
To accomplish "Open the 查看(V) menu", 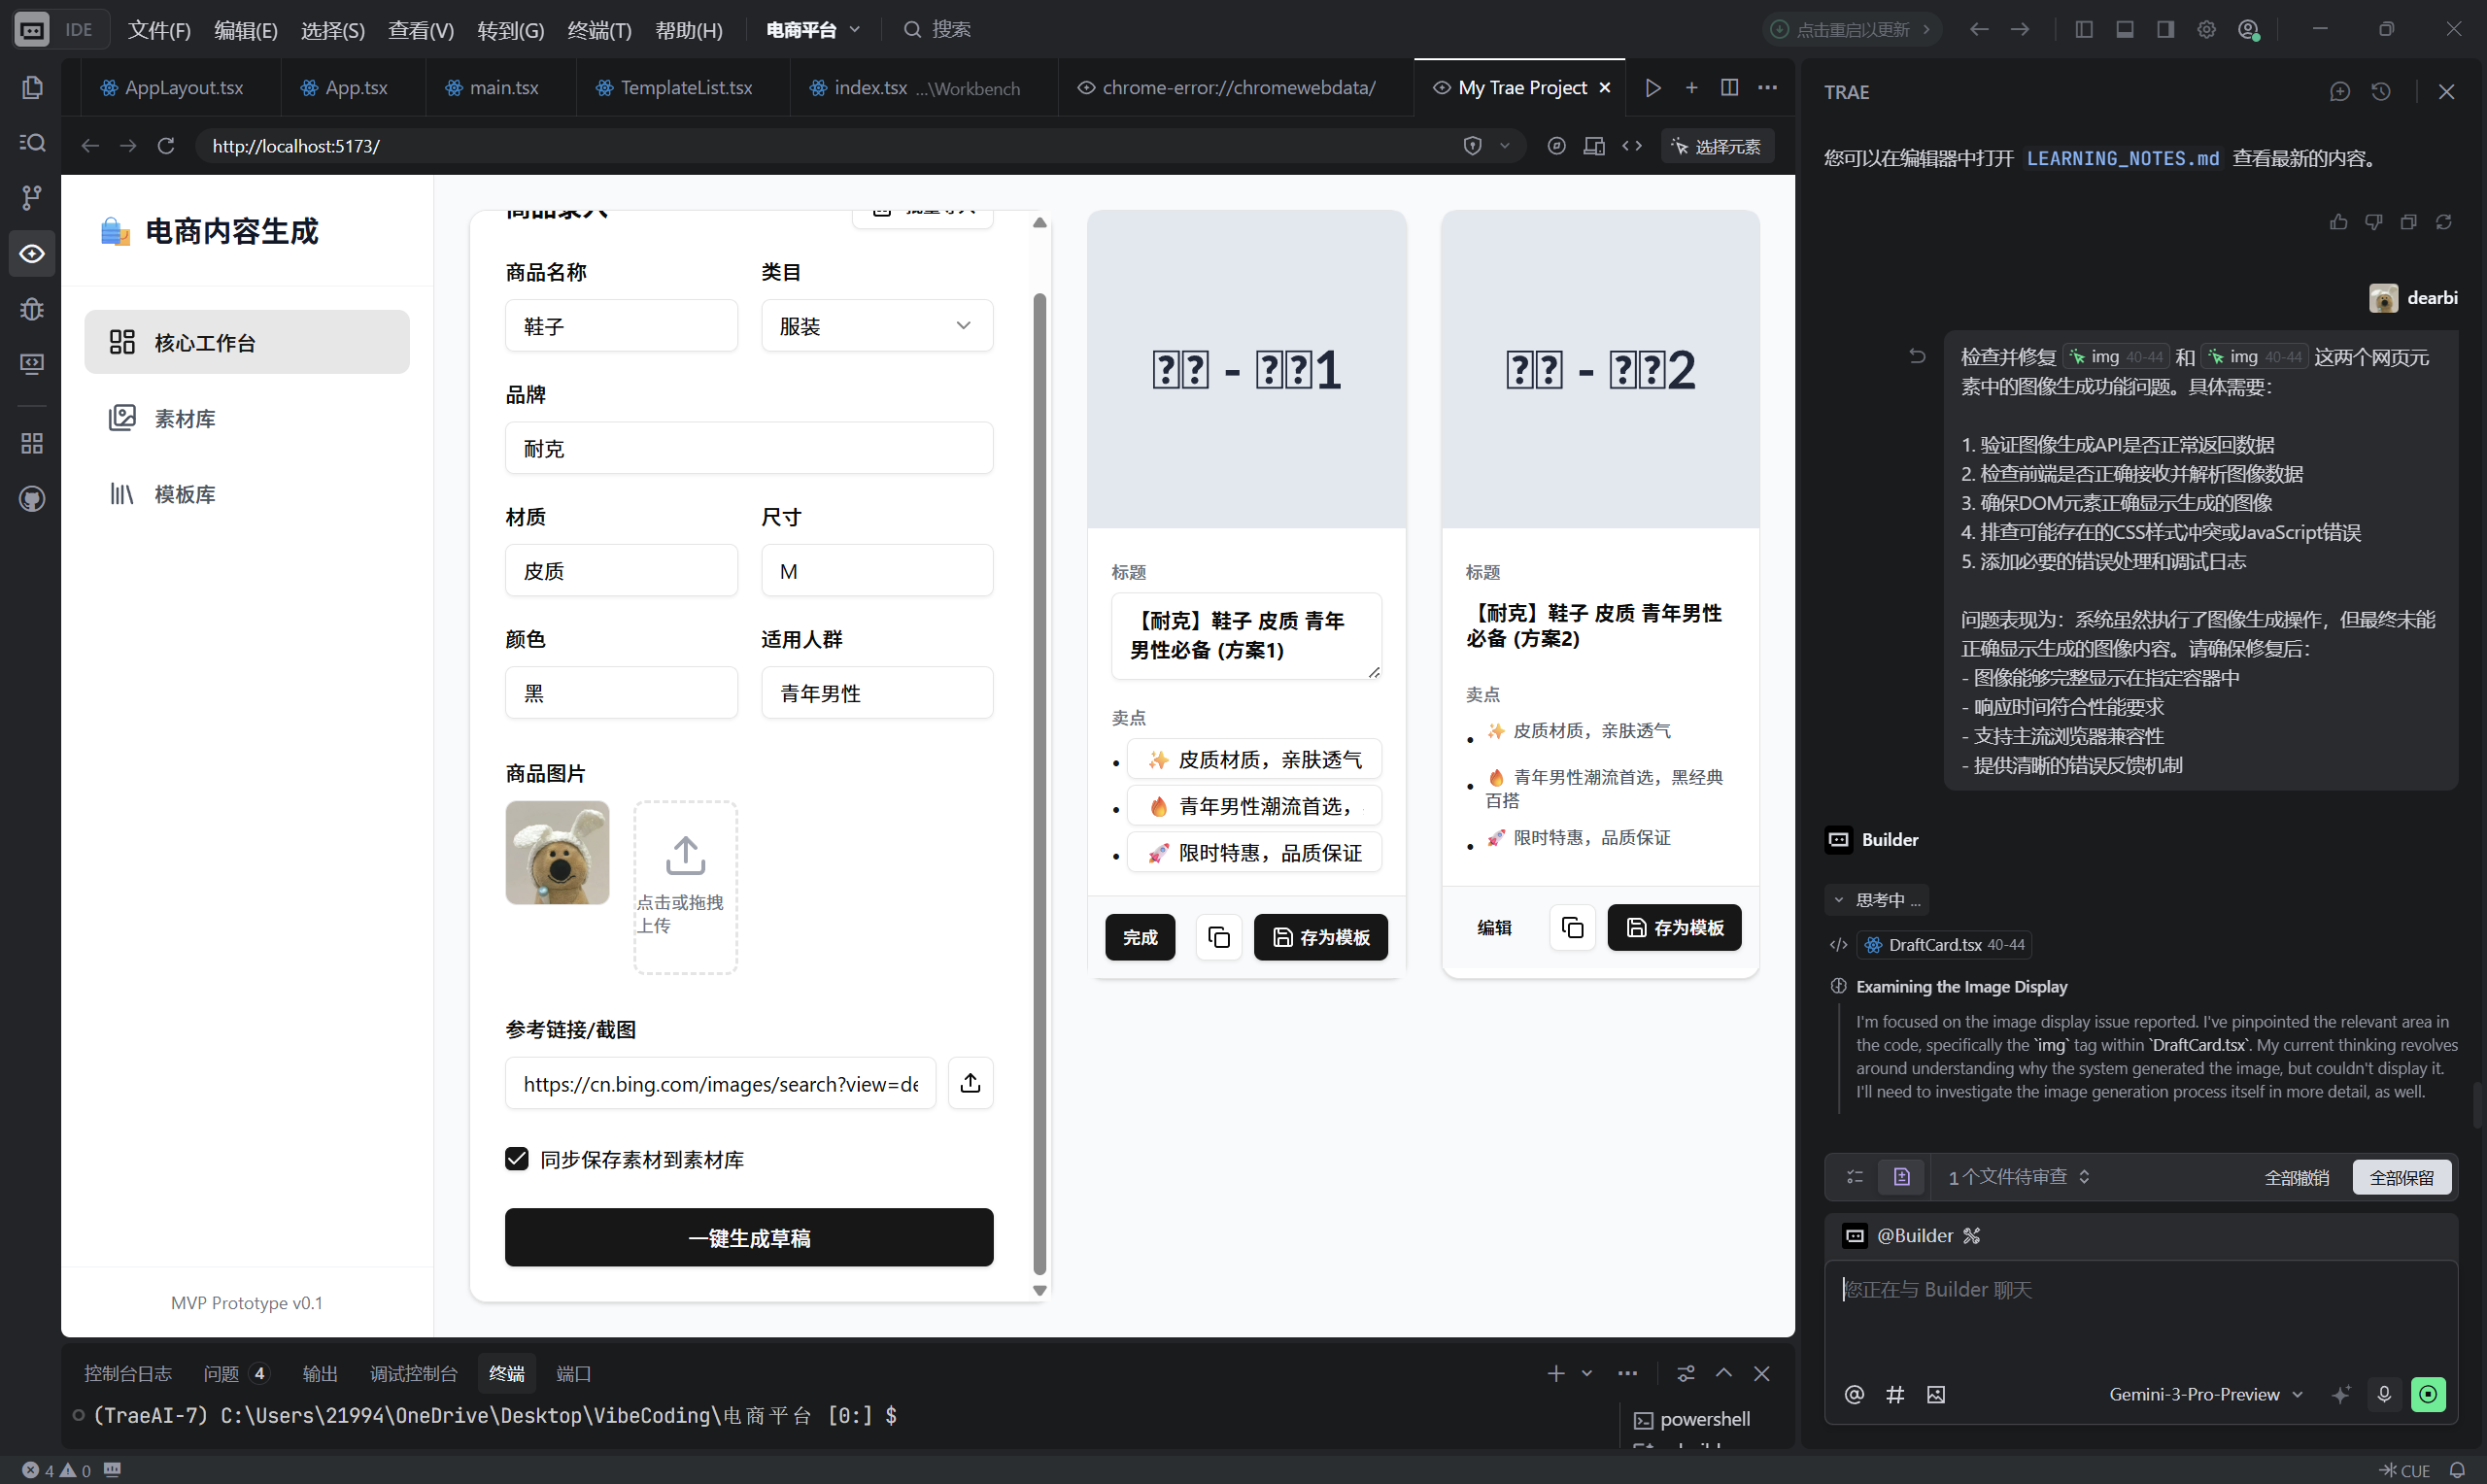I will [x=419, y=29].
